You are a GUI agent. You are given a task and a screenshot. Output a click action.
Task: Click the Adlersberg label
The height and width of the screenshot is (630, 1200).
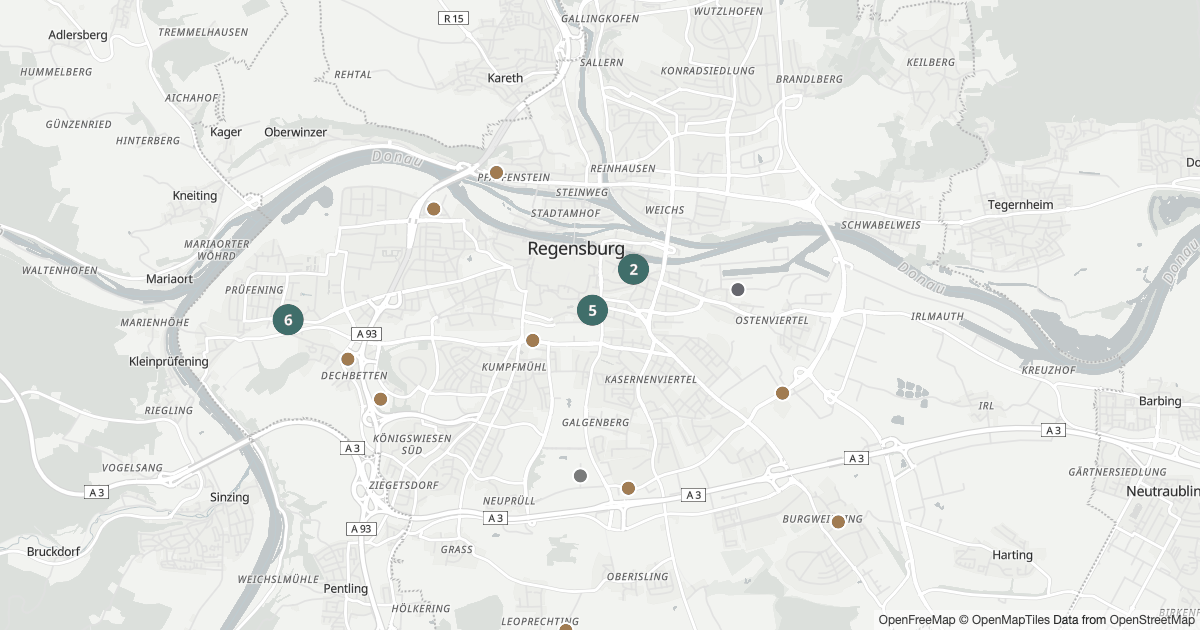(78, 35)
